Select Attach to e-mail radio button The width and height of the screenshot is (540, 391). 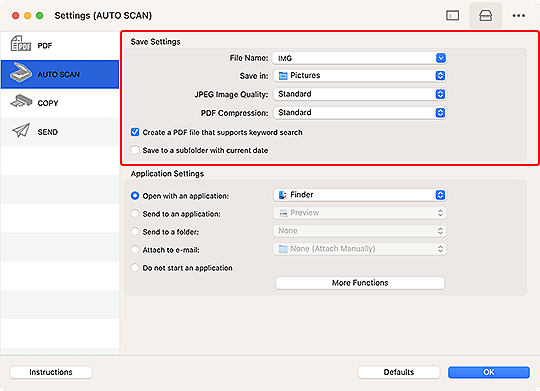pos(135,249)
